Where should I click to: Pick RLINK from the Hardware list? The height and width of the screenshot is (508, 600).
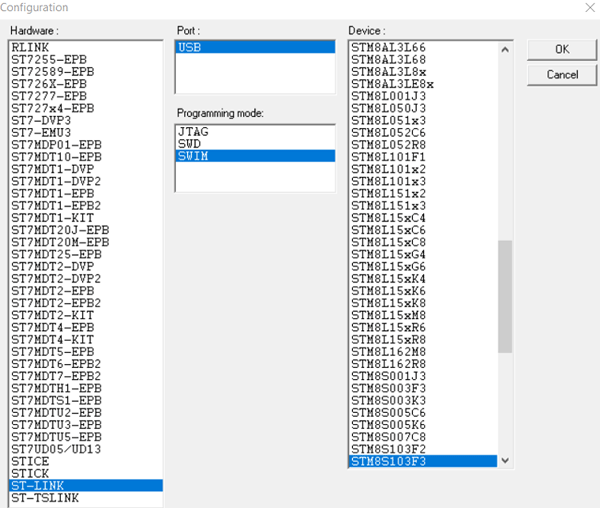point(31,47)
